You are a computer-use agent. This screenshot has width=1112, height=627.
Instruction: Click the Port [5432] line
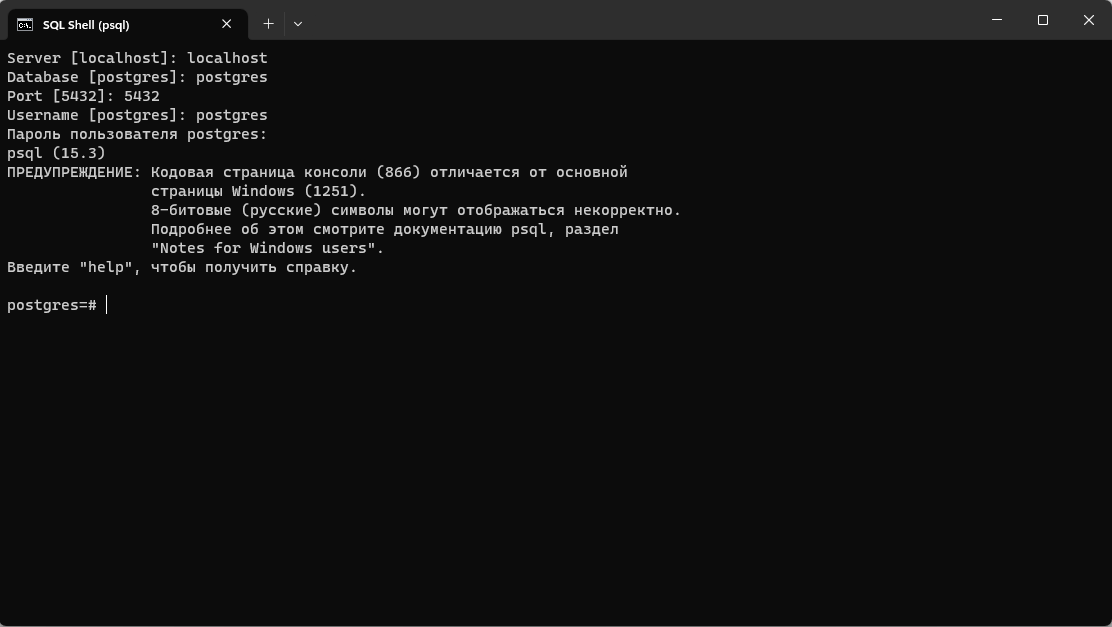(83, 96)
